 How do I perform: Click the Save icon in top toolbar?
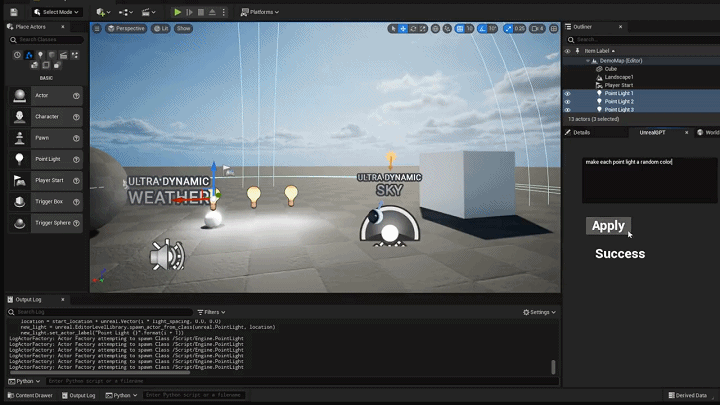pyautogui.click(x=14, y=12)
